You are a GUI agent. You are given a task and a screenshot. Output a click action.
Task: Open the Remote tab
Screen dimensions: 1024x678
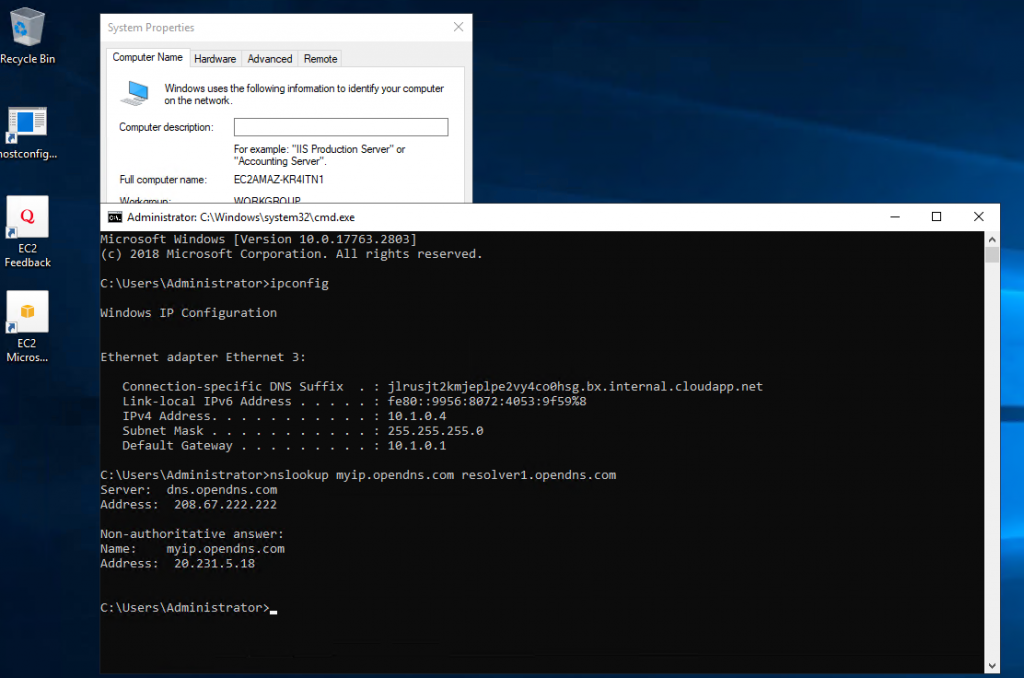tap(321, 59)
